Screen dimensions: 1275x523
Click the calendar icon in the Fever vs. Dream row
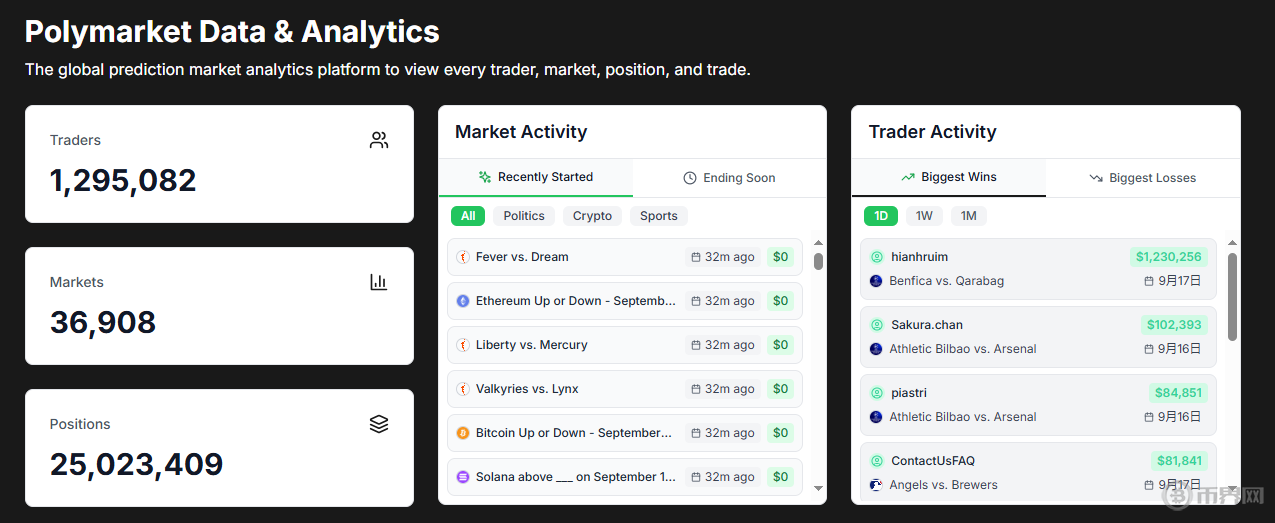(x=696, y=257)
